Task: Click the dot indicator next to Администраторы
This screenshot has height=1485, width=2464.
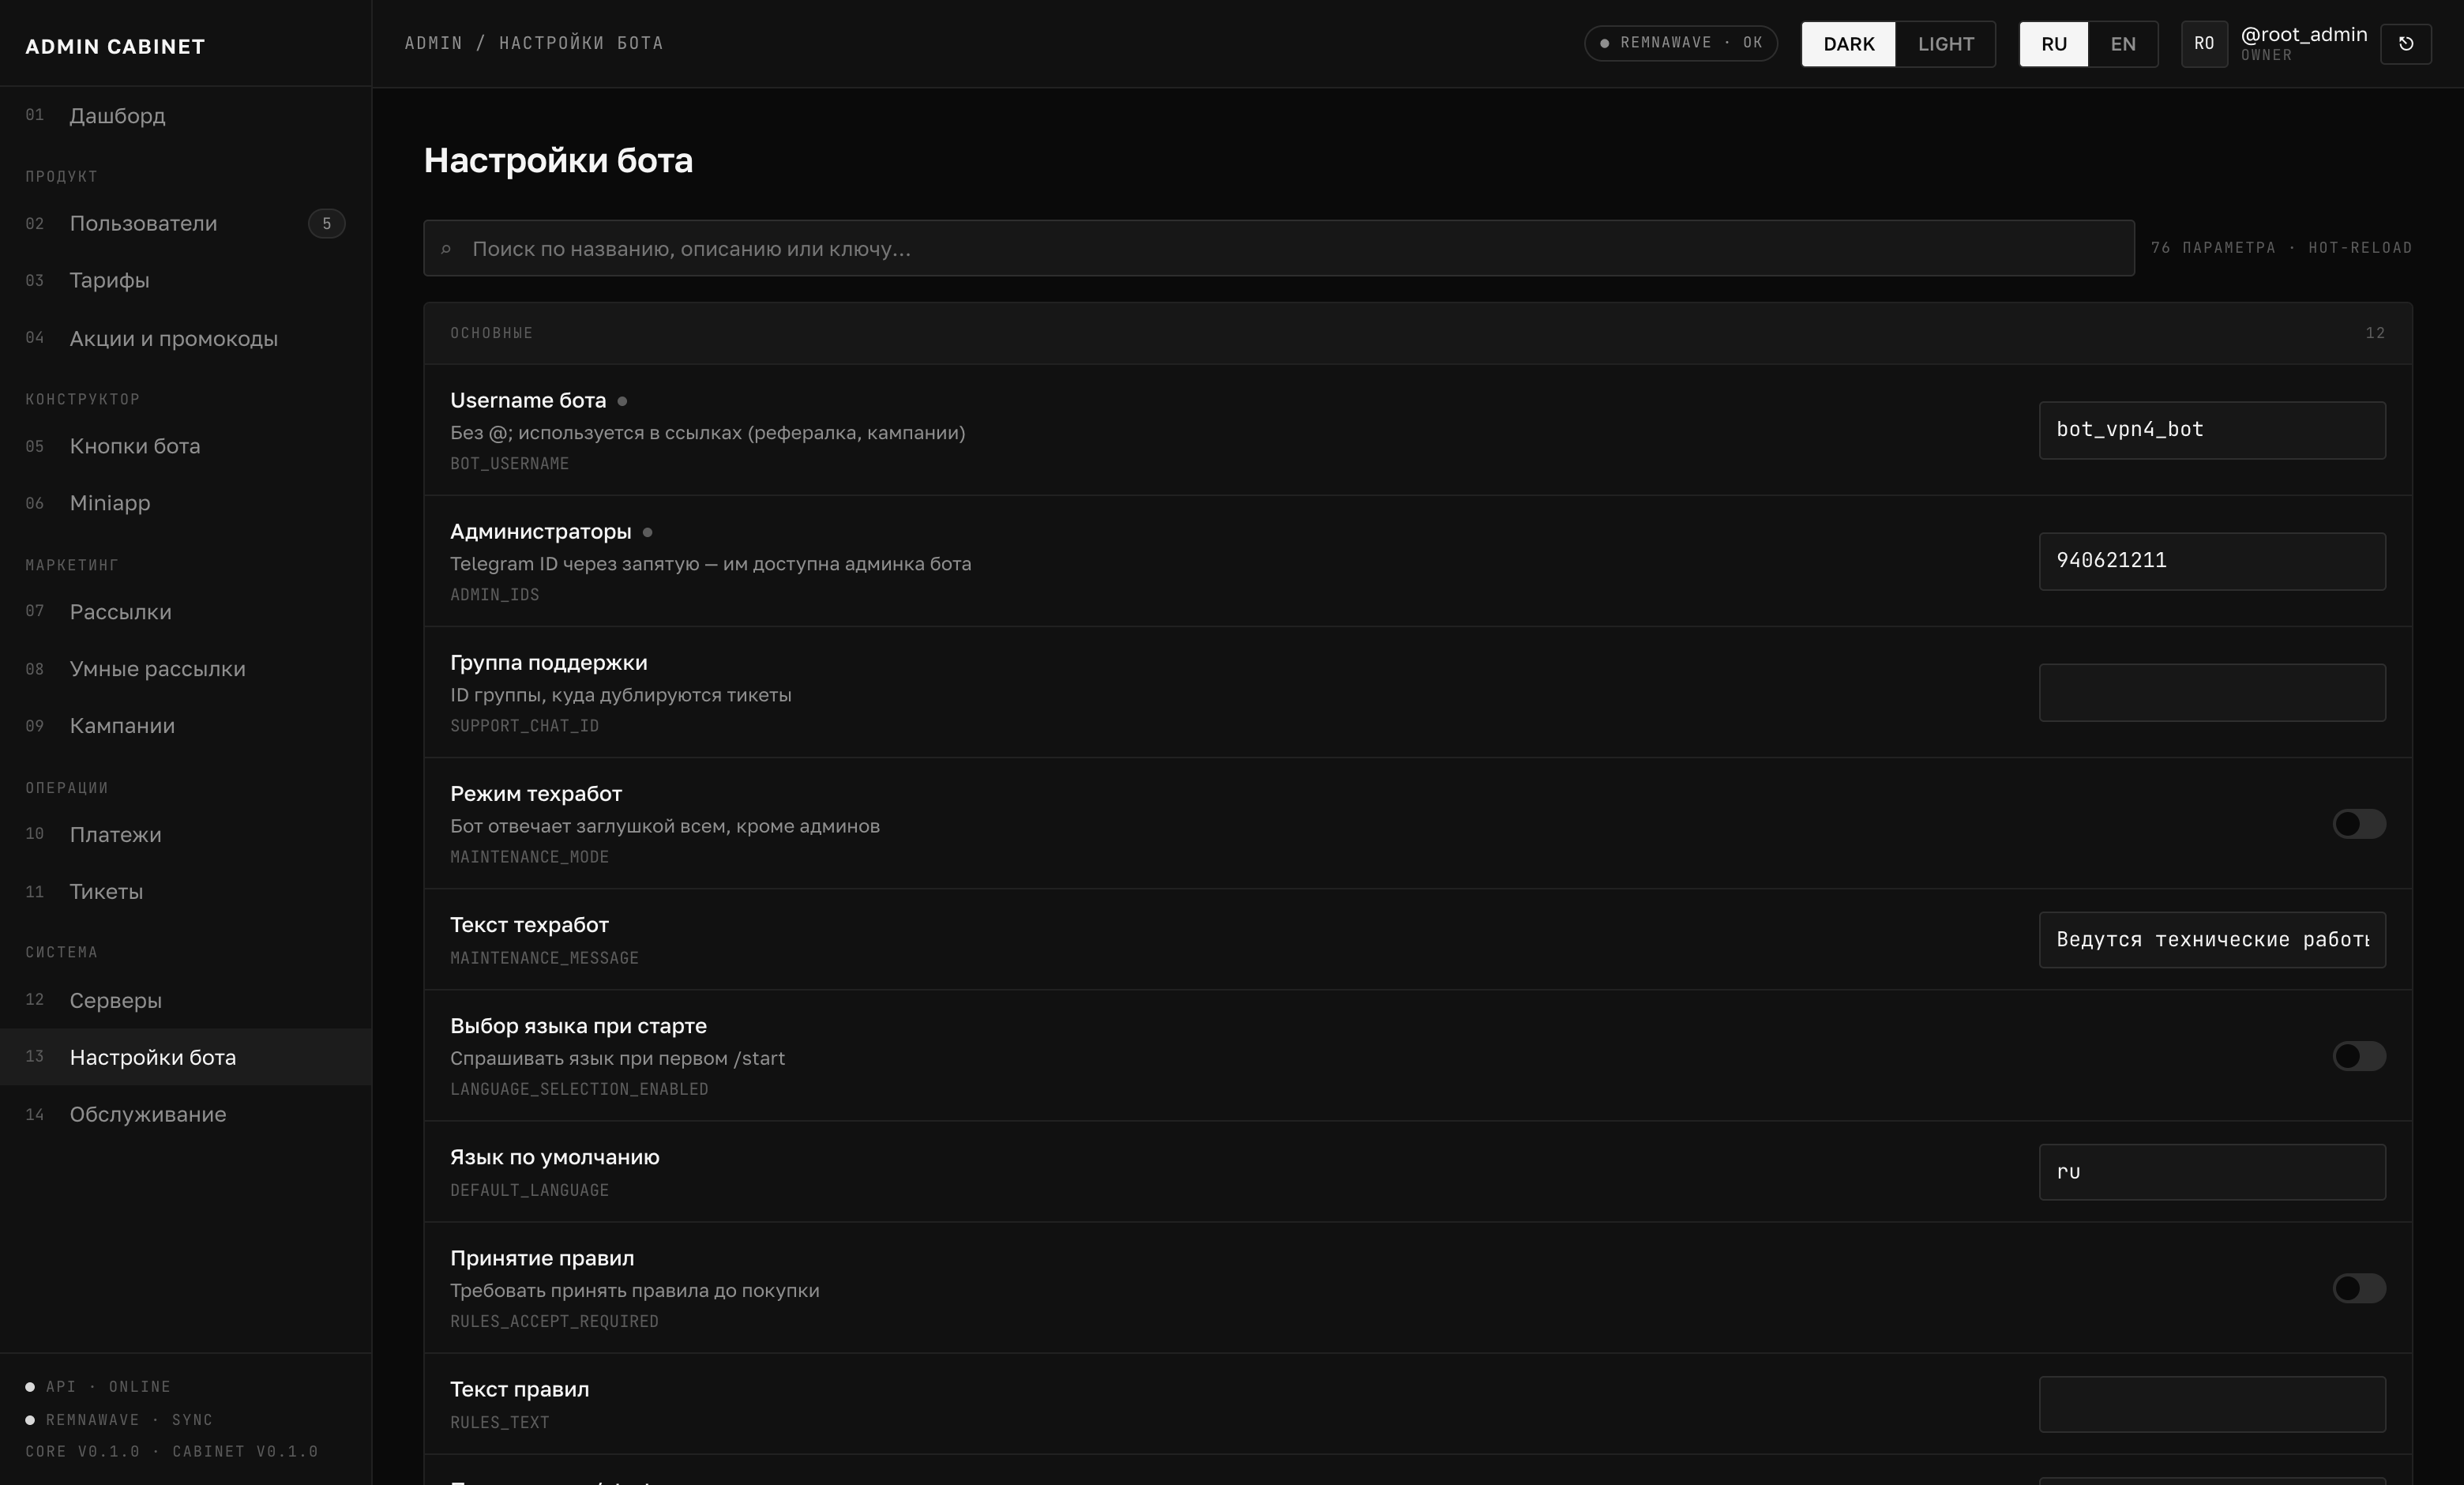Action: [647, 532]
